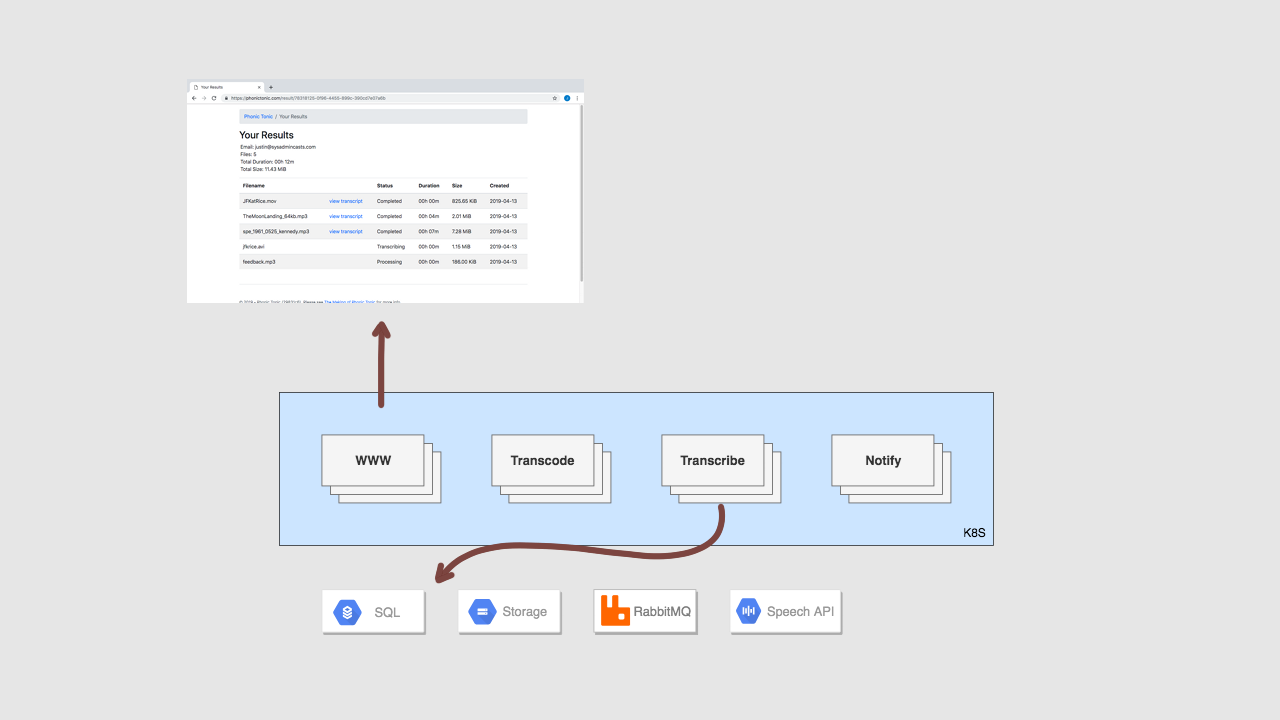Viewport: 1280px width, 720px height.
Task: Click the Storage hexagon icon
Action: click(483, 612)
